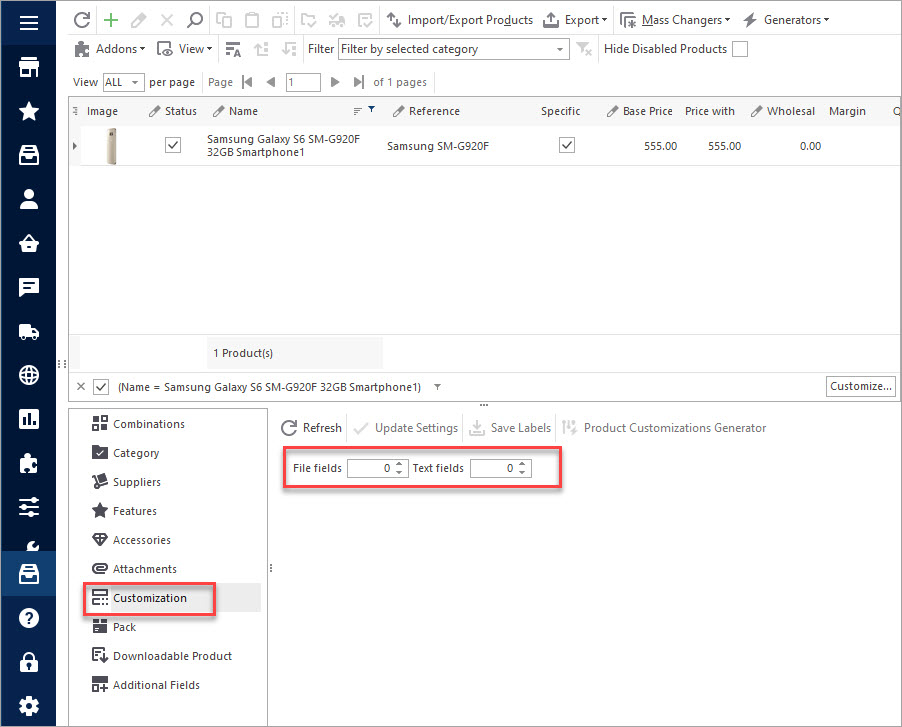Open the hamburger menu in sidebar
Image resolution: width=902 pixels, height=727 pixels.
pyautogui.click(x=29, y=23)
